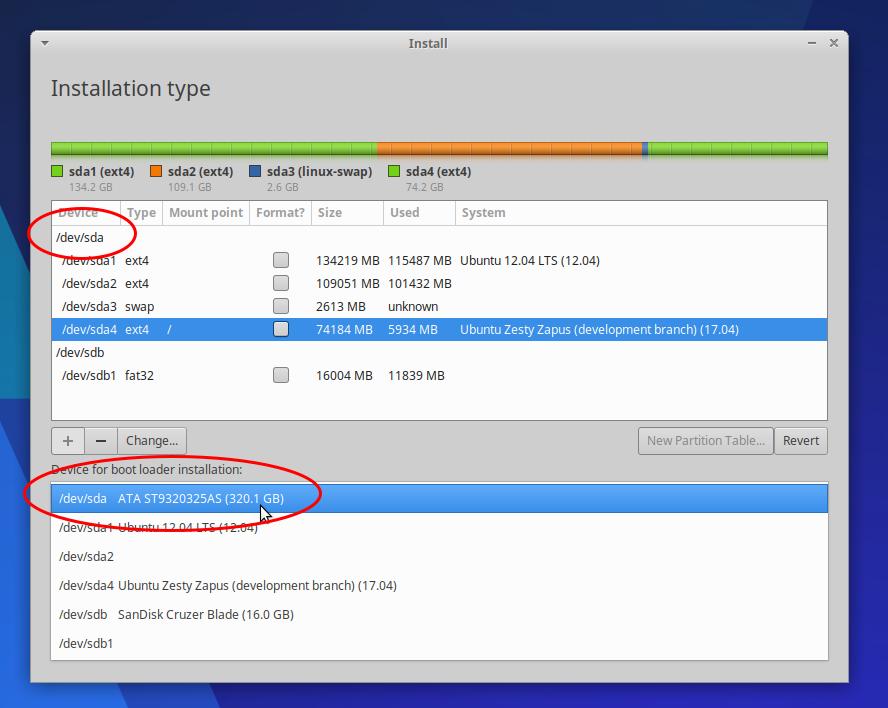Click the '/' mount point cell of sda4
Screen dimensions: 888x708
pos(169,329)
